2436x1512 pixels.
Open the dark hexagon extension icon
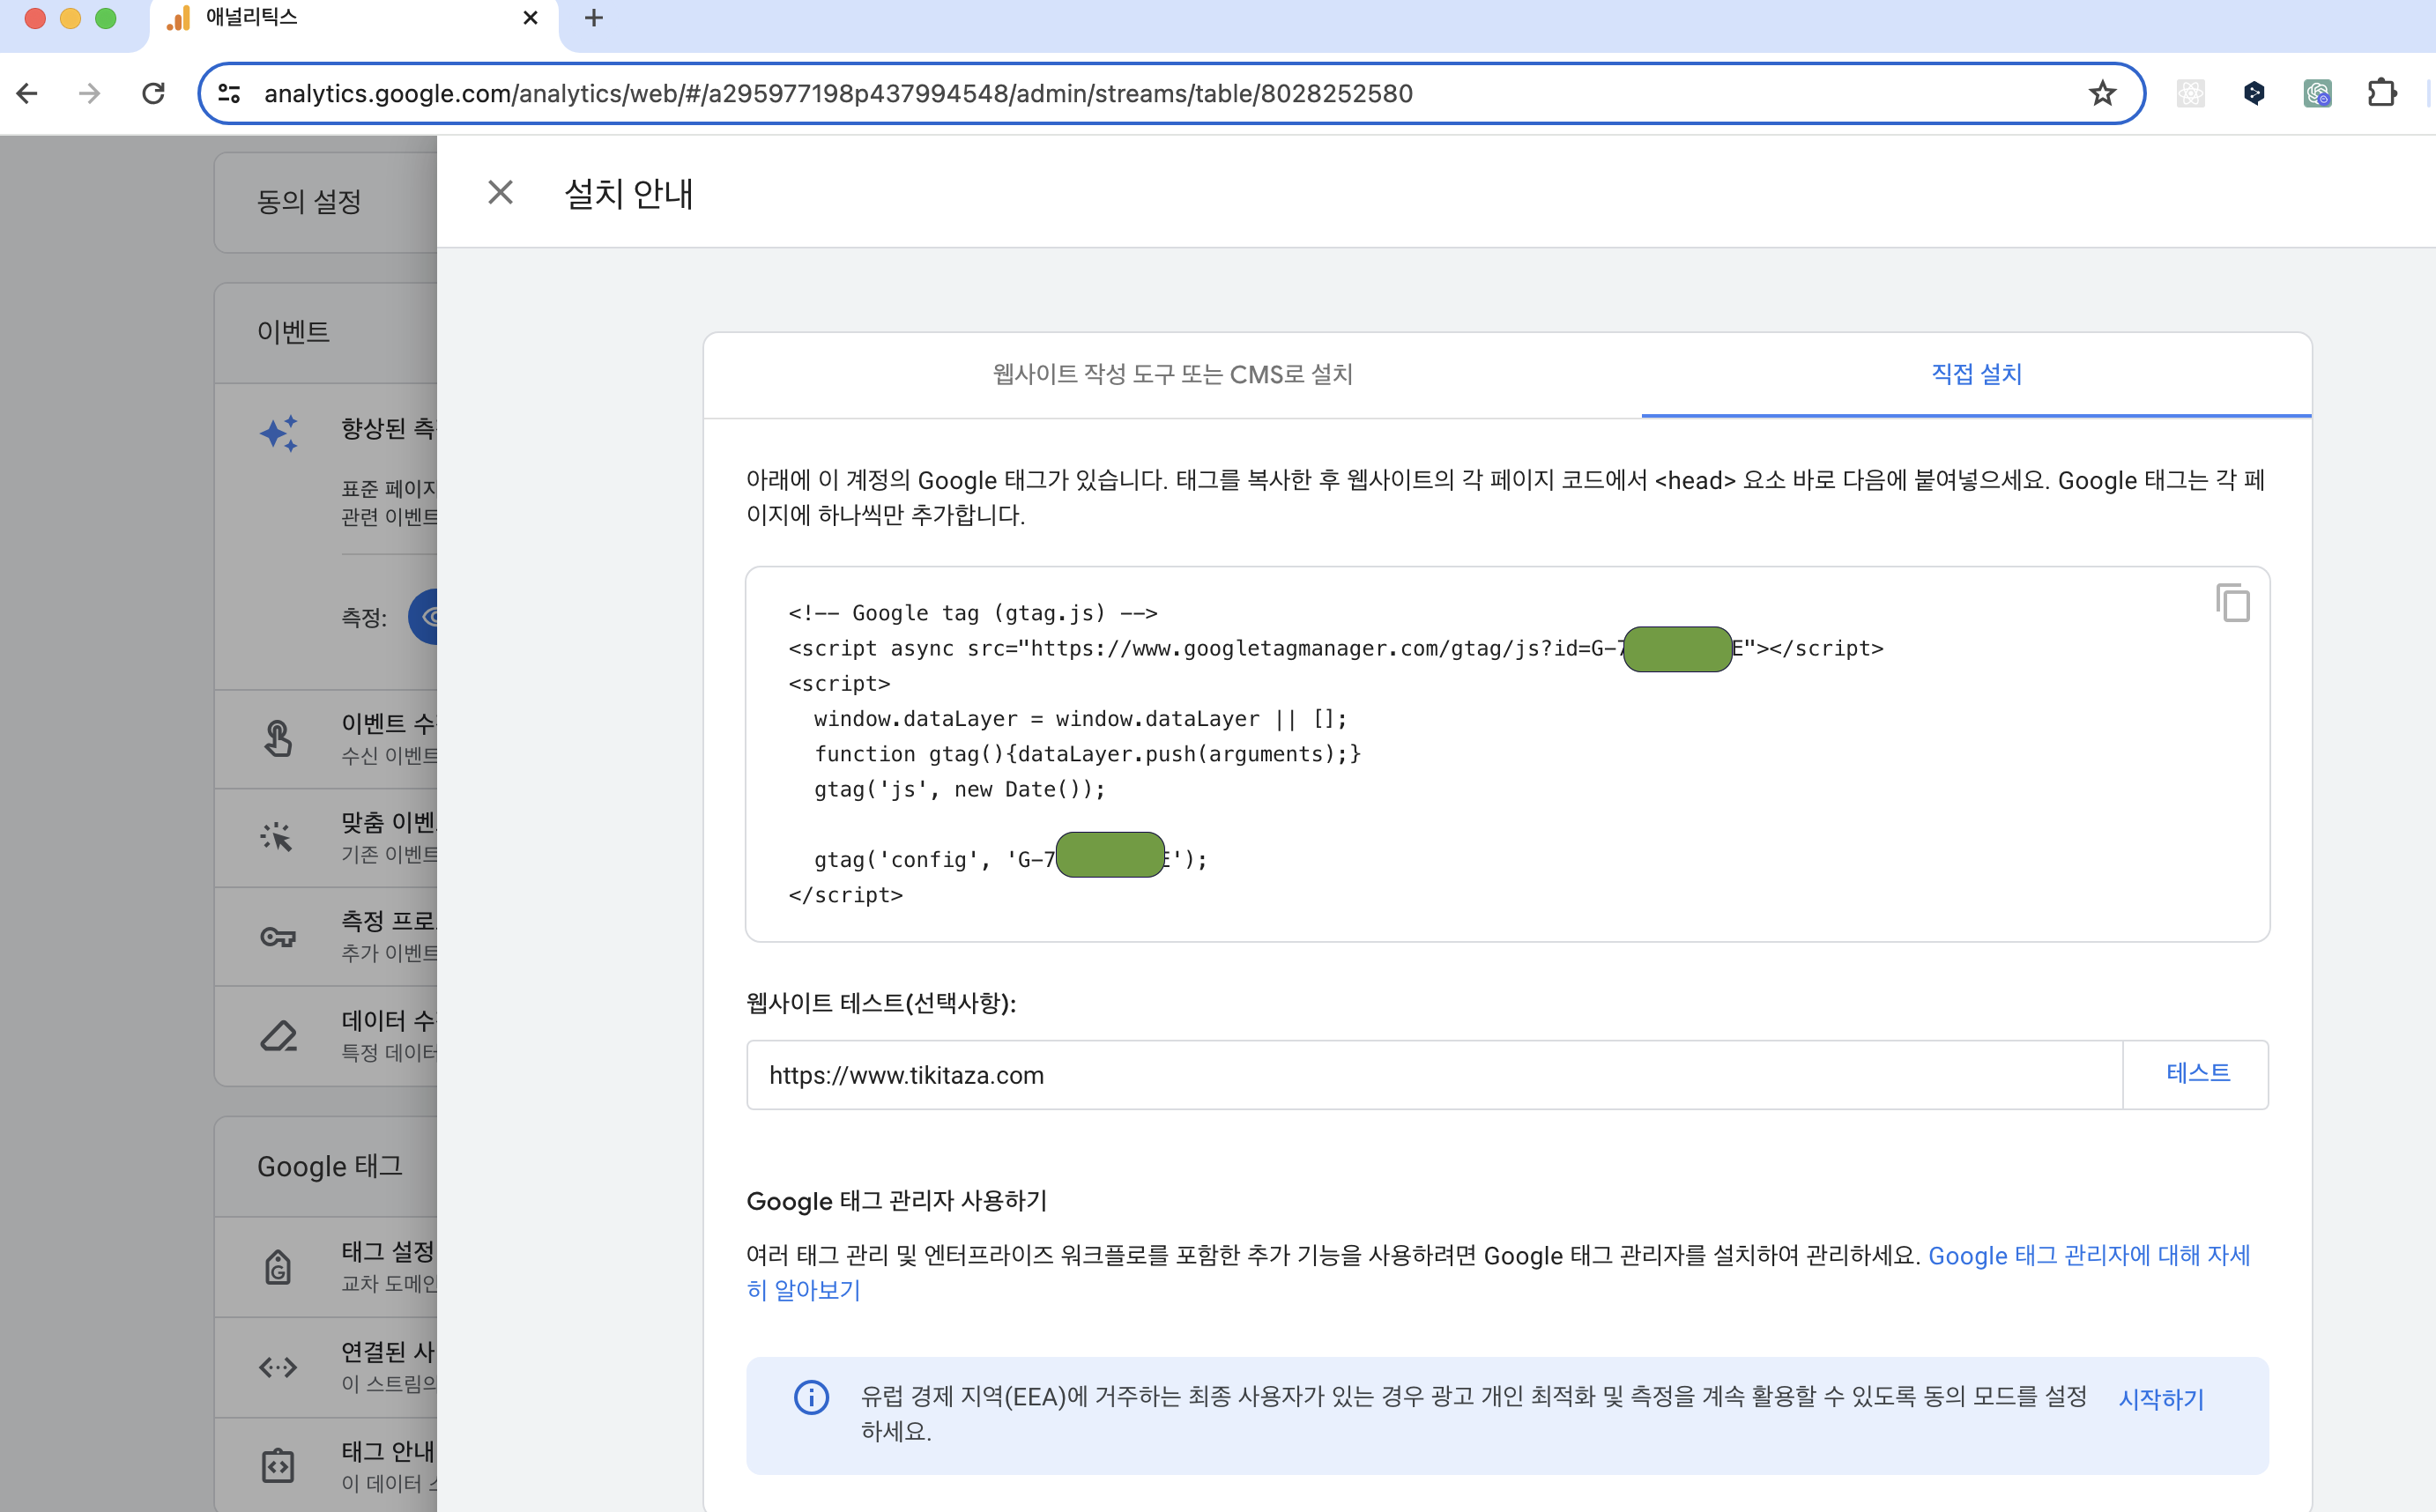(x=2254, y=93)
